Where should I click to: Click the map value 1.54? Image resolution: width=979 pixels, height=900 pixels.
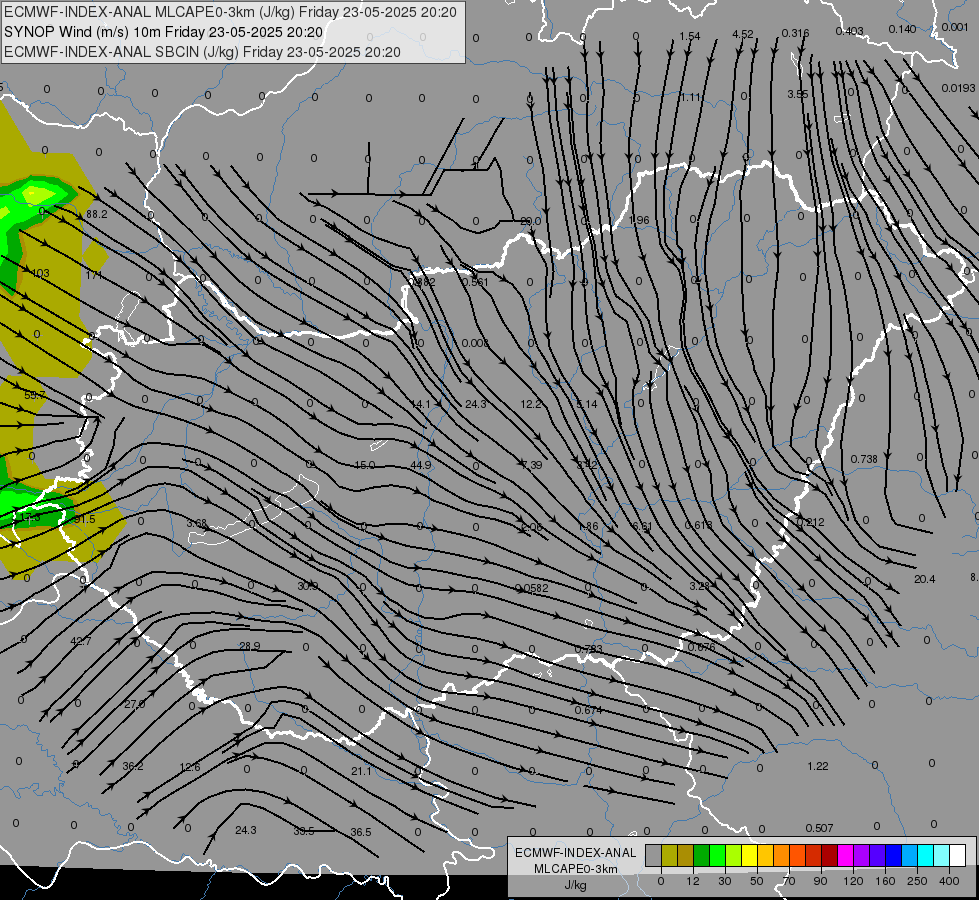(x=690, y=36)
